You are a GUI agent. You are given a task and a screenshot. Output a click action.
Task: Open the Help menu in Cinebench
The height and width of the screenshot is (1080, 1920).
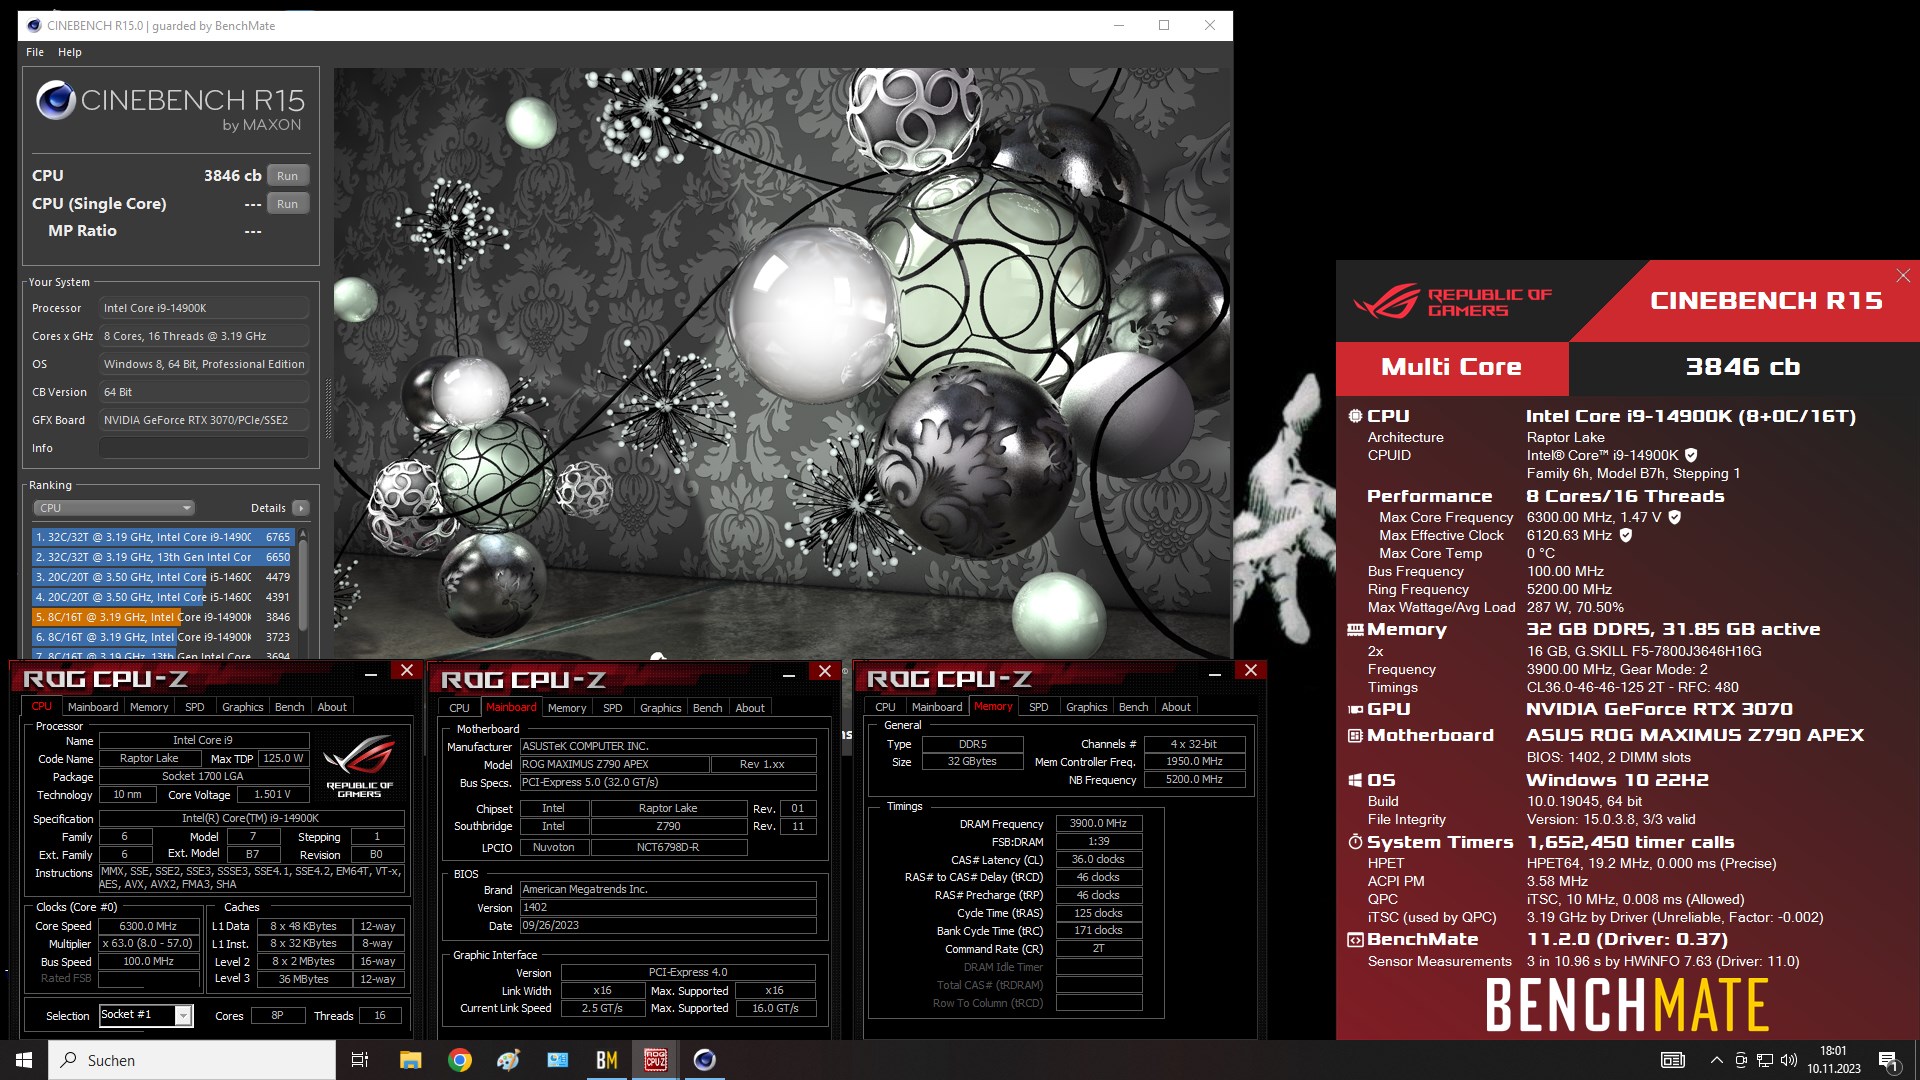tap(70, 52)
